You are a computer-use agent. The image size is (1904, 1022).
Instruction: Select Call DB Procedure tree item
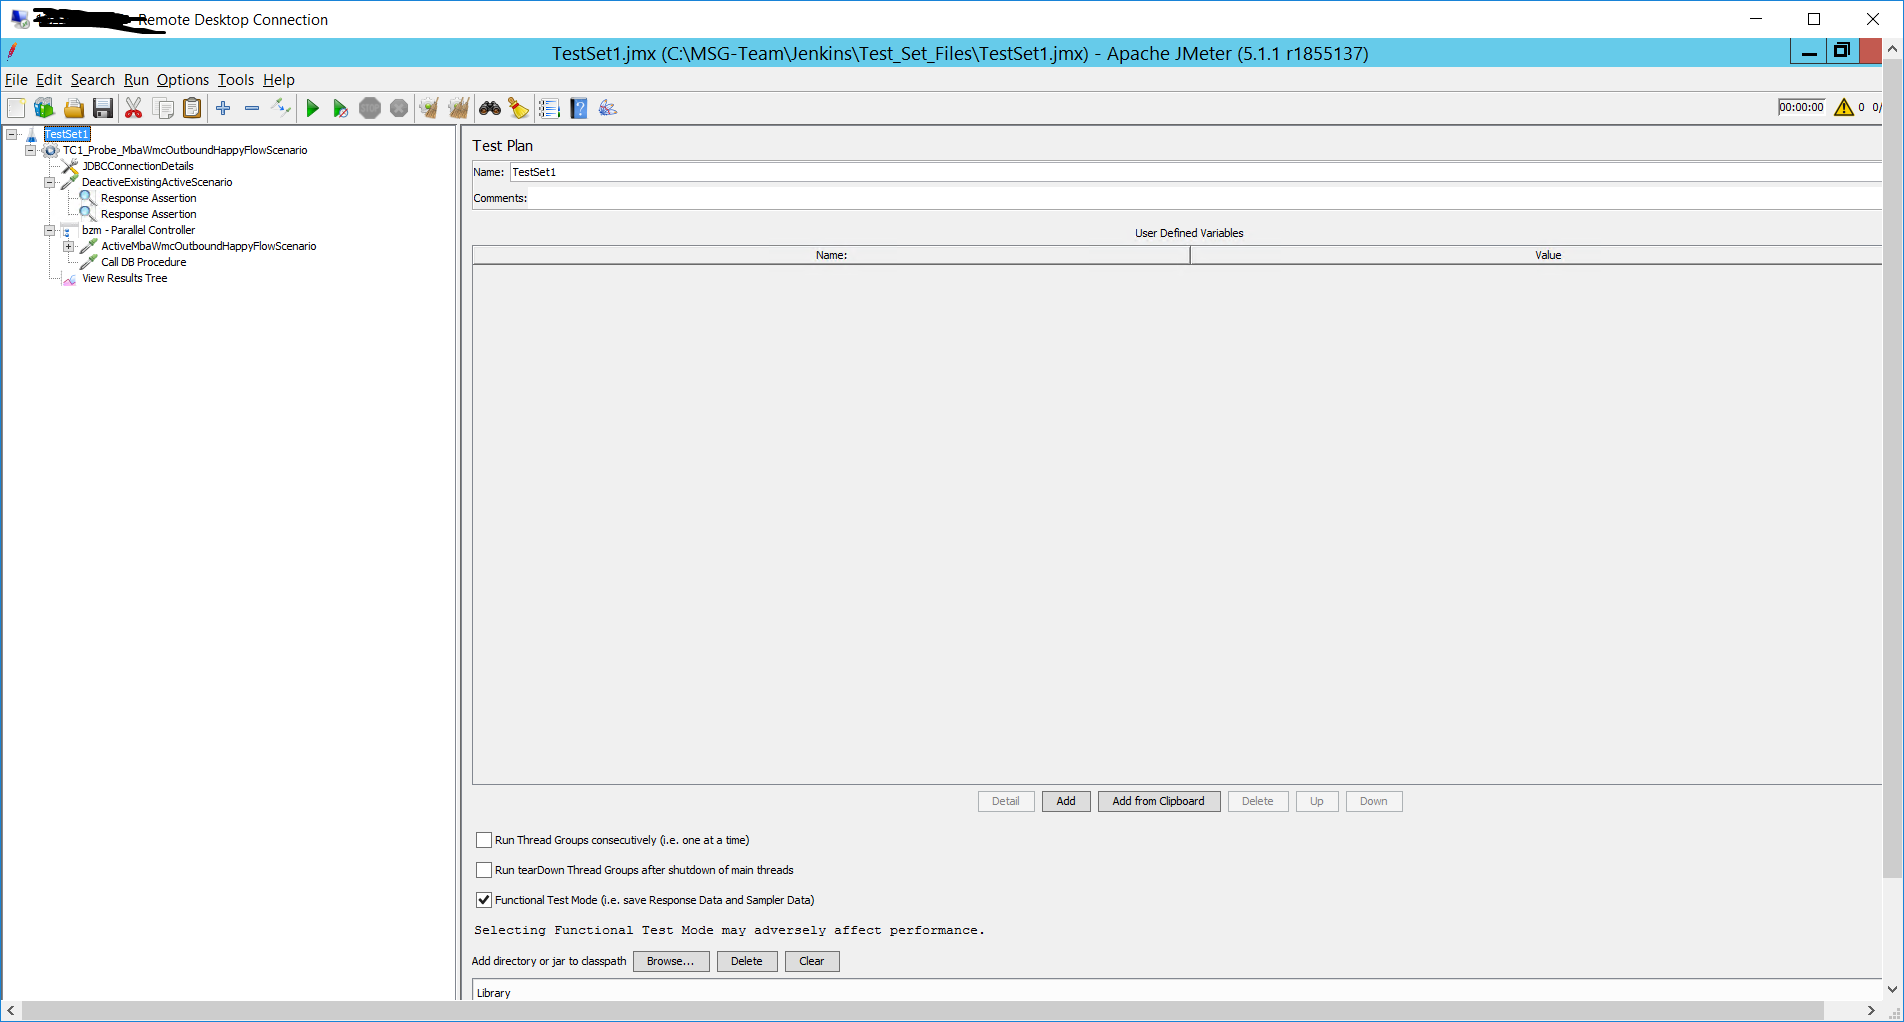144,262
